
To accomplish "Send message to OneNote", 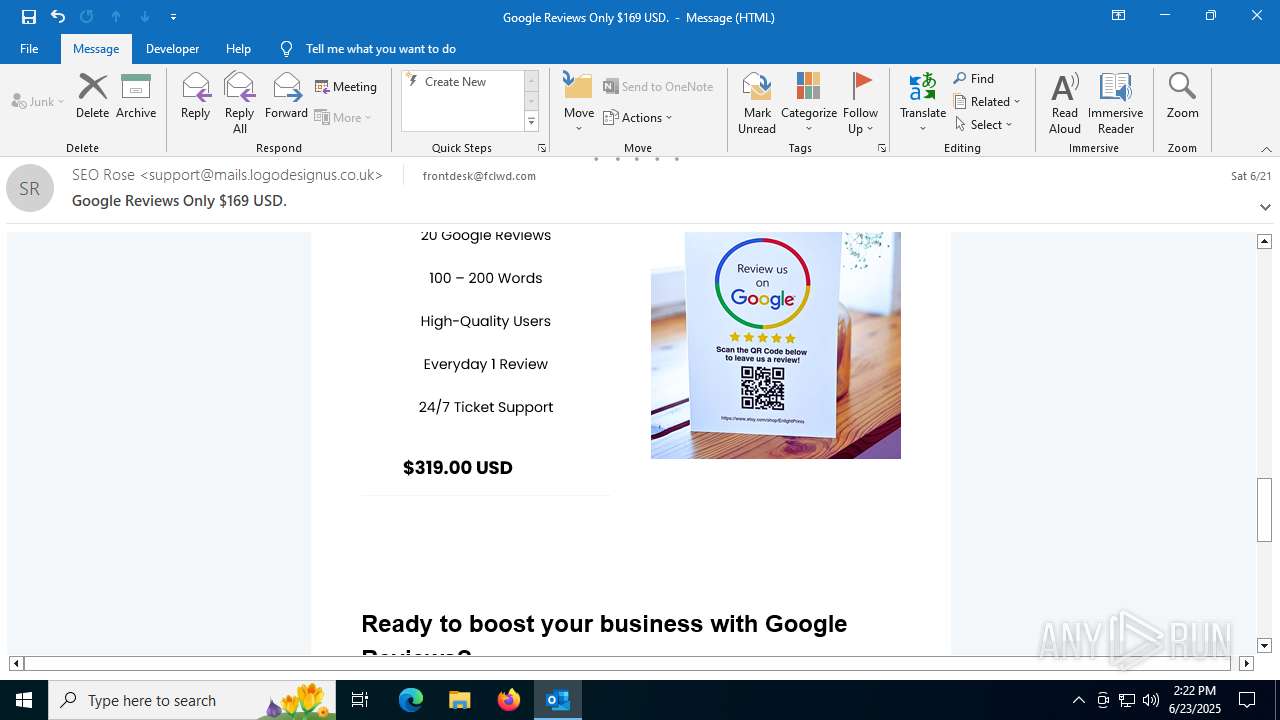I will [x=658, y=87].
